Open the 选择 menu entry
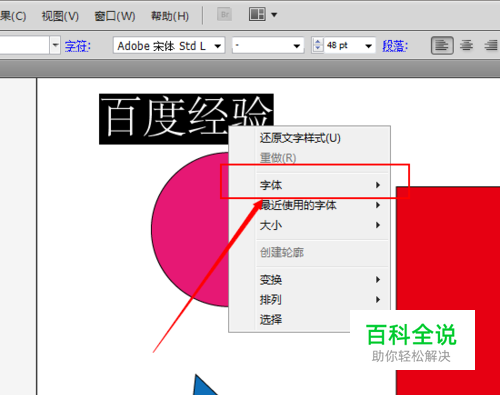500x395 pixels. point(290,320)
